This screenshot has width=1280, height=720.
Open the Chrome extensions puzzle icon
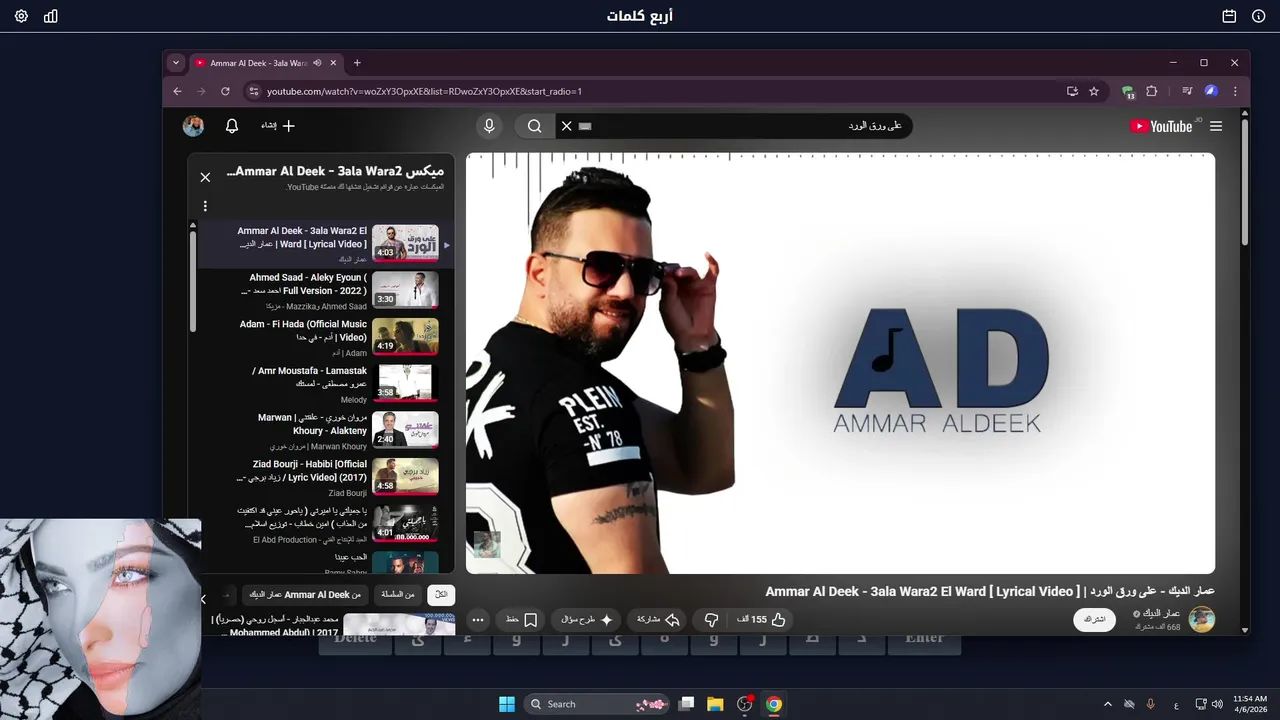click(x=1151, y=91)
